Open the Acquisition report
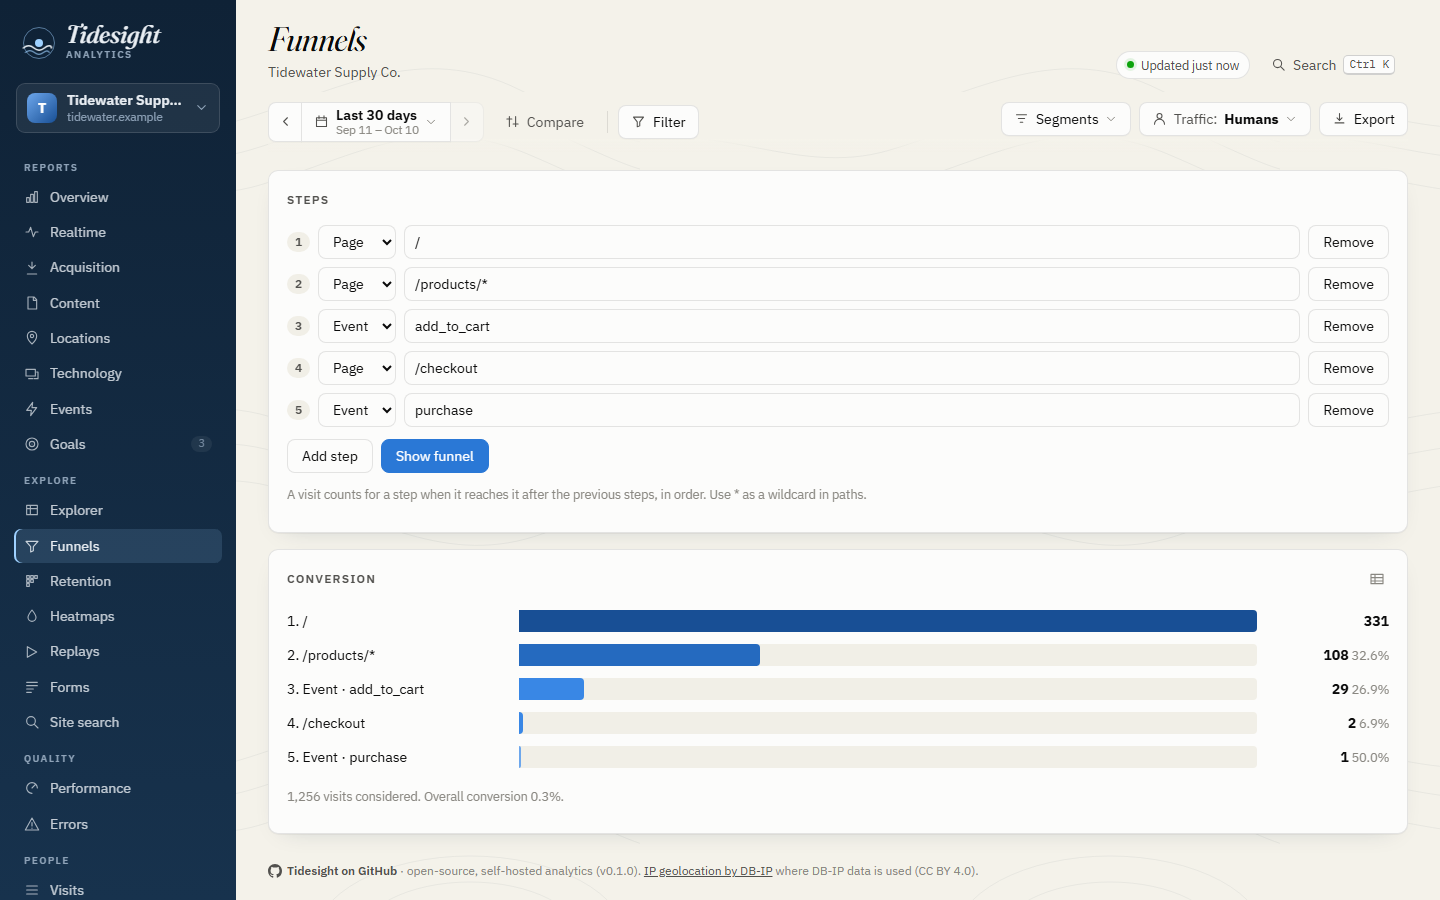The height and width of the screenshot is (900, 1440). (118, 267)
